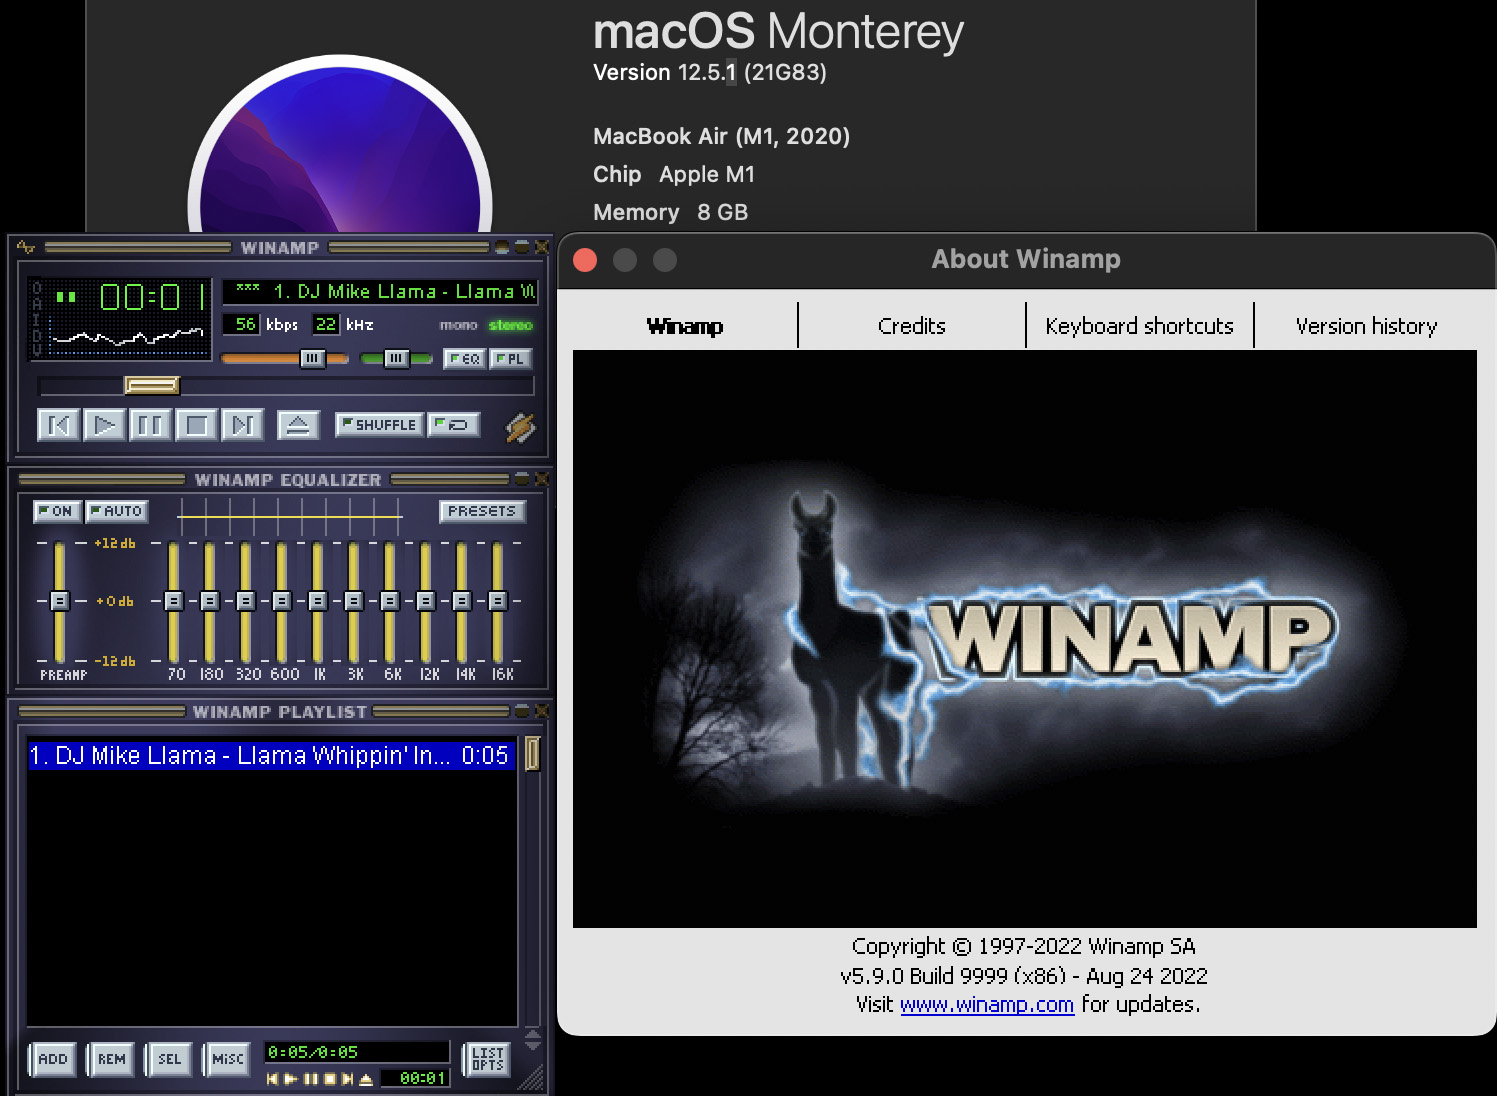Minimize the Winamp main window
Viewport: 1497px width, 1096px height.
click(502, 247)
